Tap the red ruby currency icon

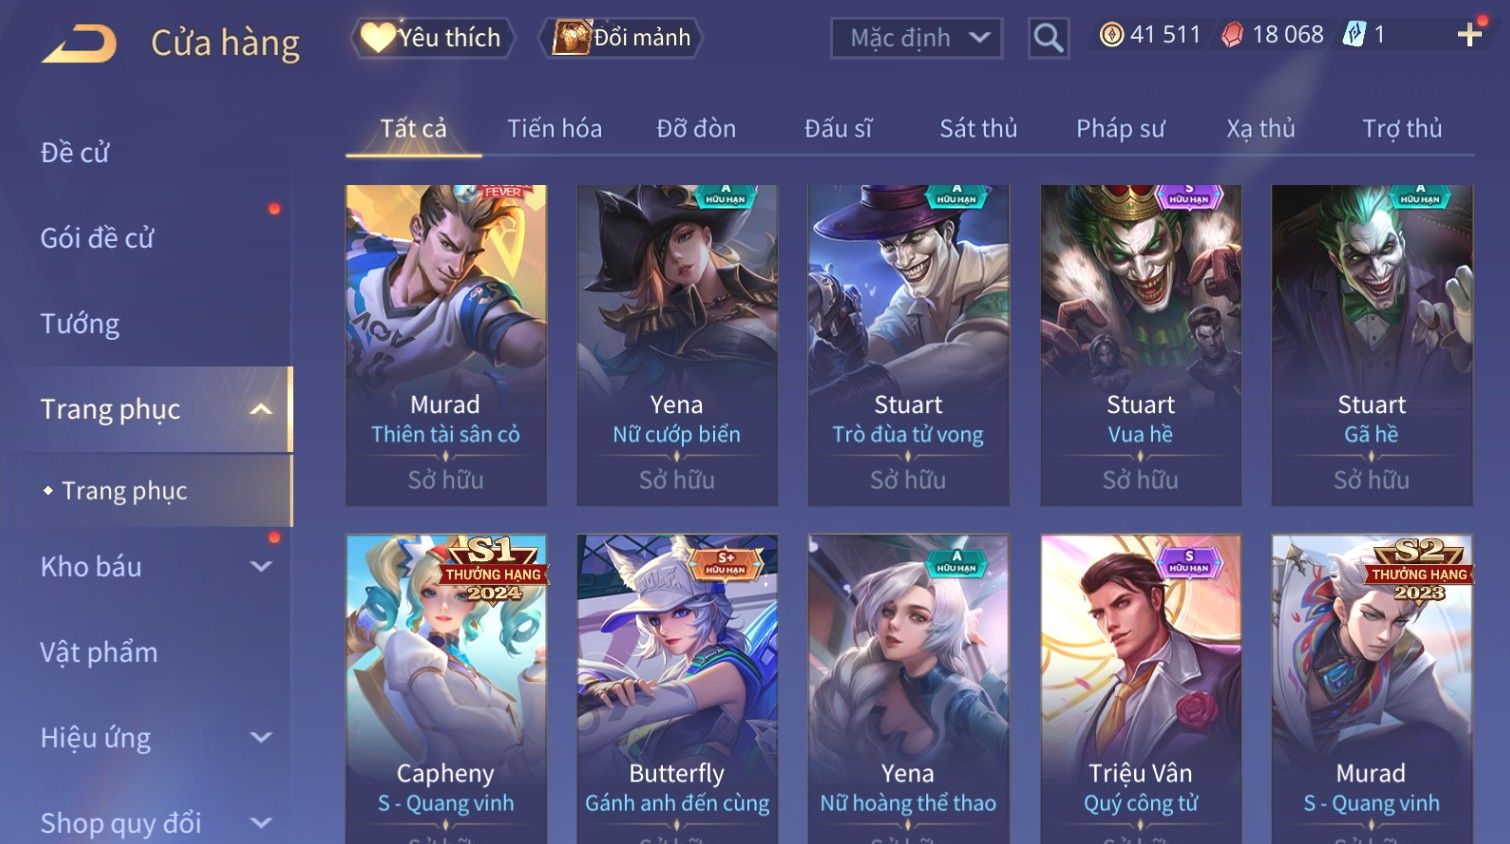coord(1232,35)
